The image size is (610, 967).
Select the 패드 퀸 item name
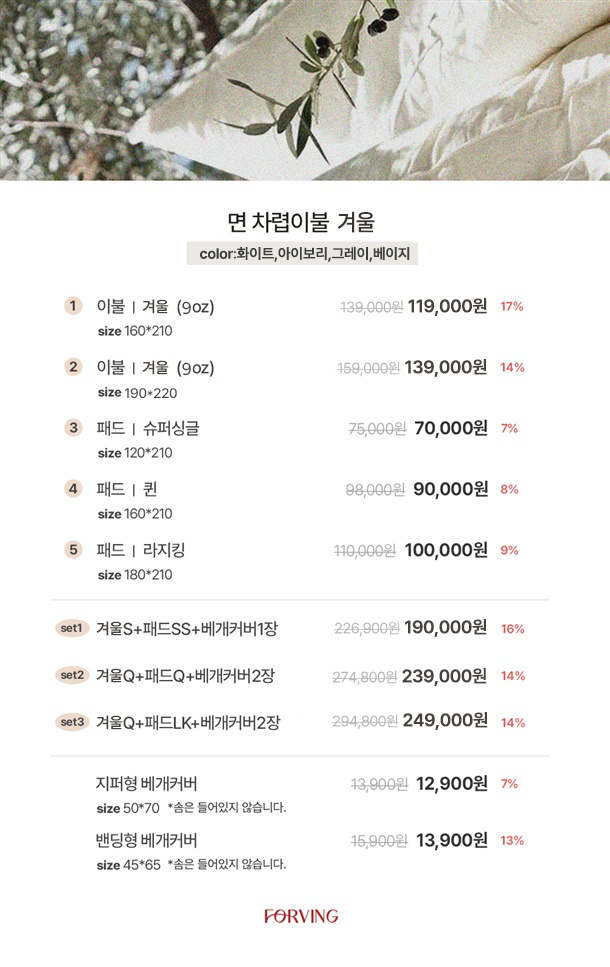click(127, 489)
